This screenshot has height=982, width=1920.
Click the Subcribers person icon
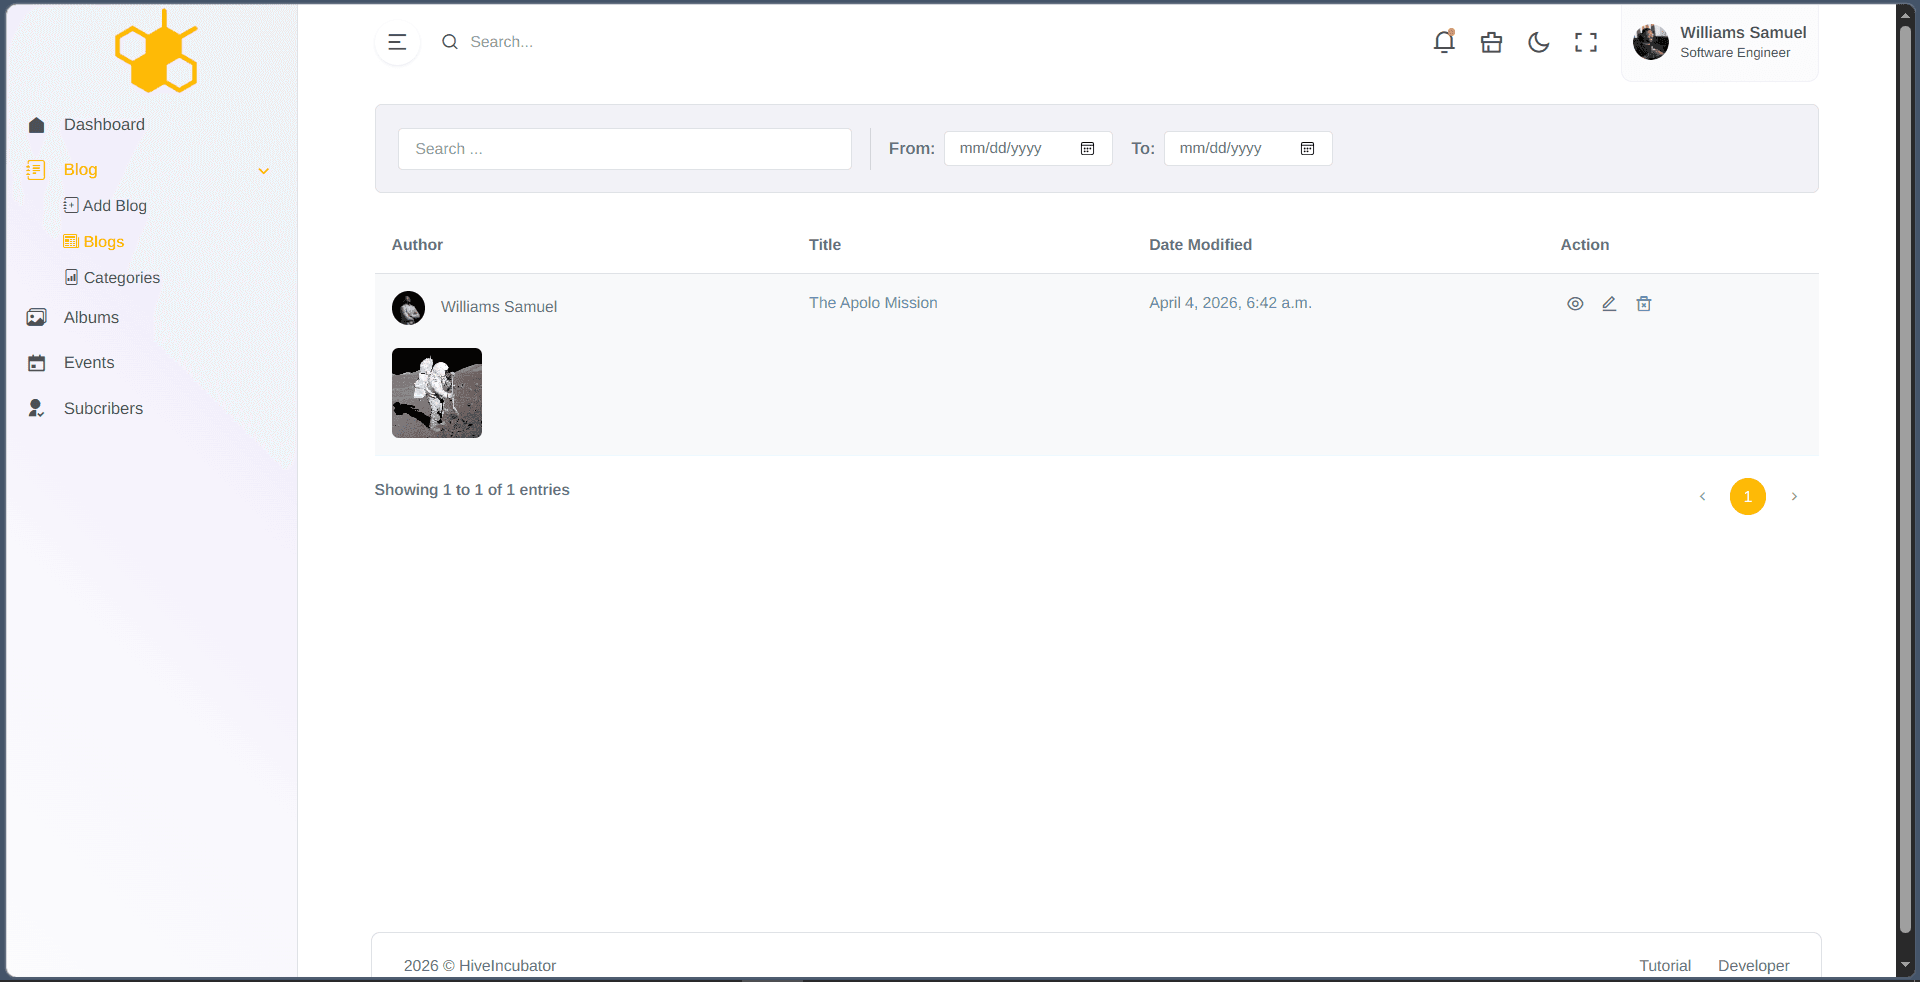click(36, 408)
